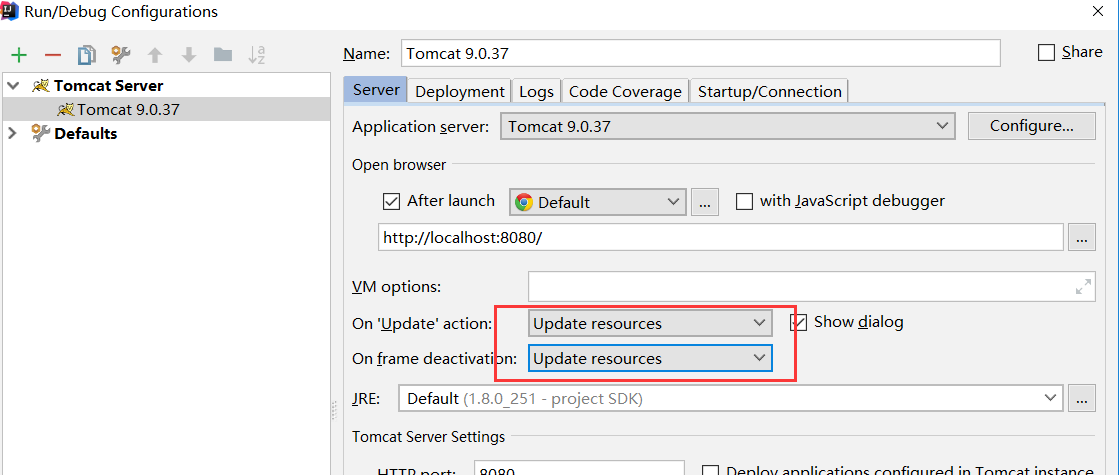1119x475 pixels.
Task: Open the Code Coverage tab
Action: pos(625,91)
